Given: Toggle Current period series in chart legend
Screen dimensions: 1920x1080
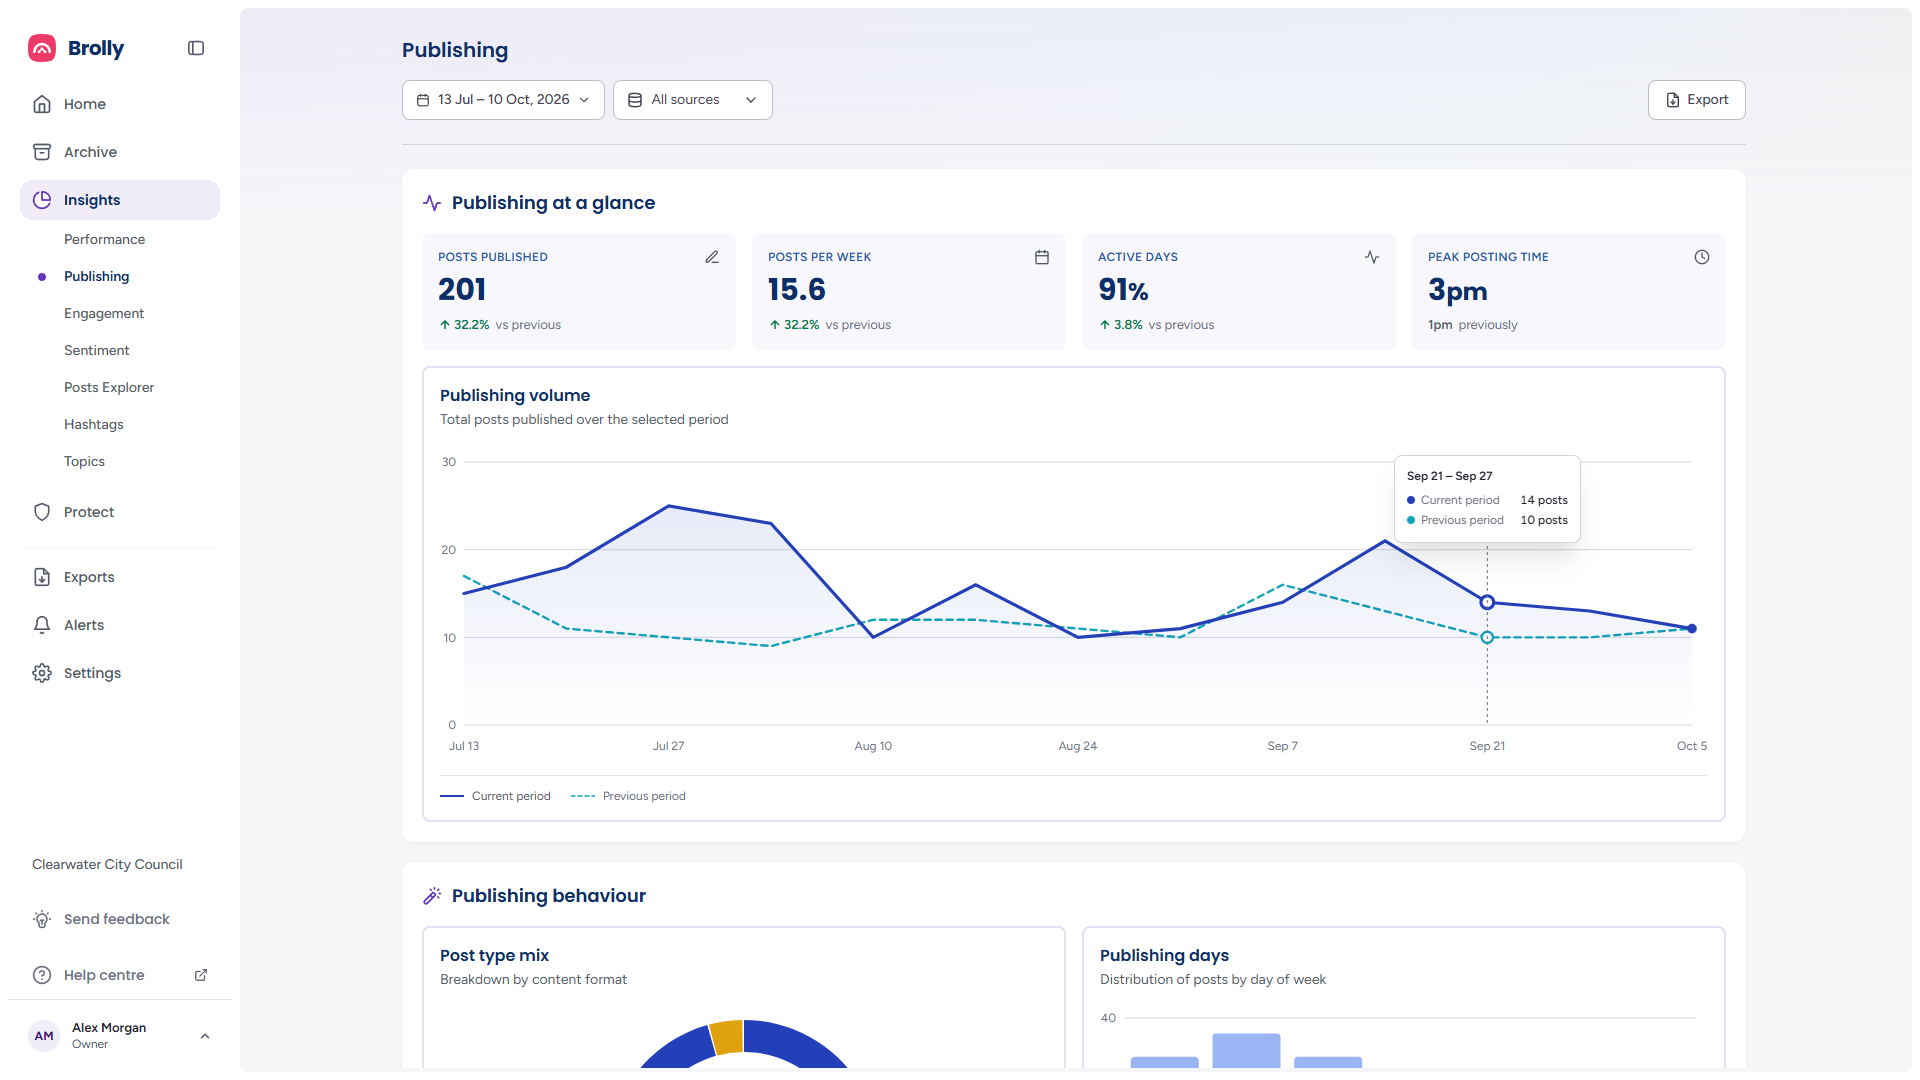Looking at the screenshot, I should tap(495, 796).
